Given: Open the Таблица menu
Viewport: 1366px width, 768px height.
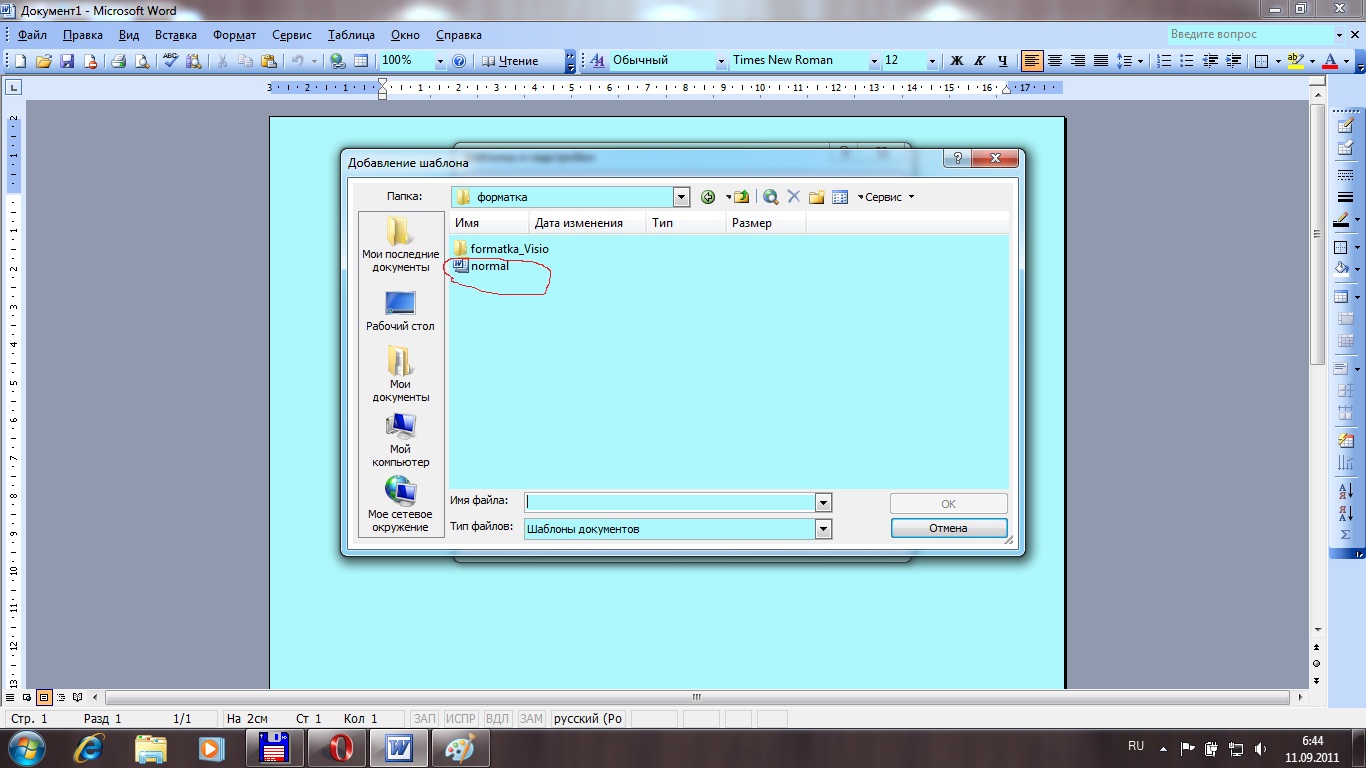Looking at the screenshot, I should pos(351,35).
